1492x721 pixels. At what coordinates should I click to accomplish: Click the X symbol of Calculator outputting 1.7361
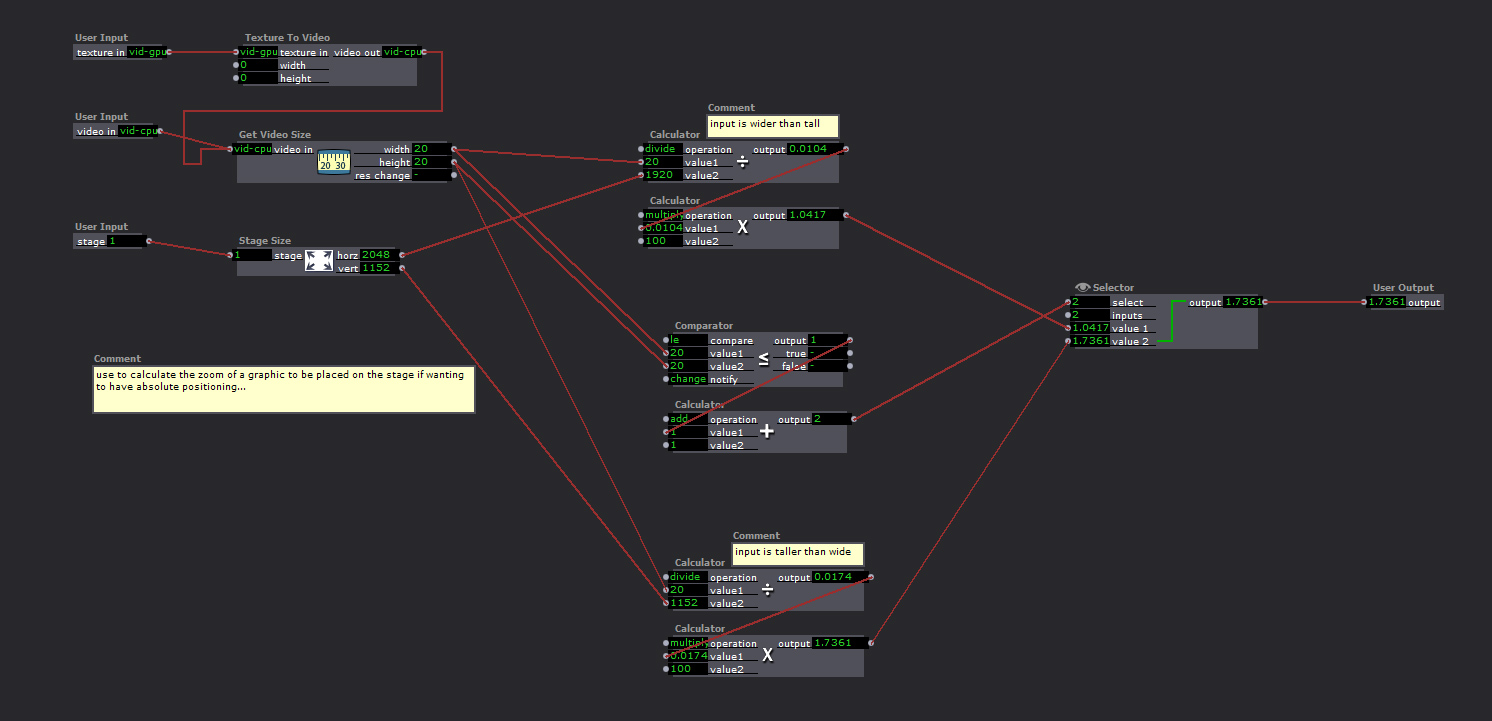coord(767,656)
